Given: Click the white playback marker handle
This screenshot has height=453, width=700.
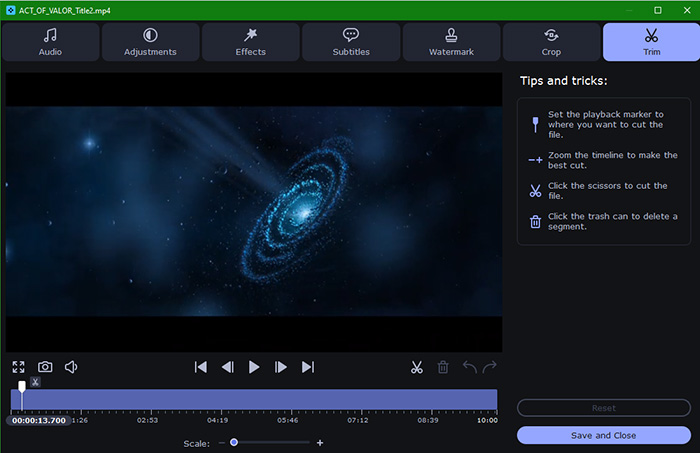Looking at the screenshot, I should (22, 386).
